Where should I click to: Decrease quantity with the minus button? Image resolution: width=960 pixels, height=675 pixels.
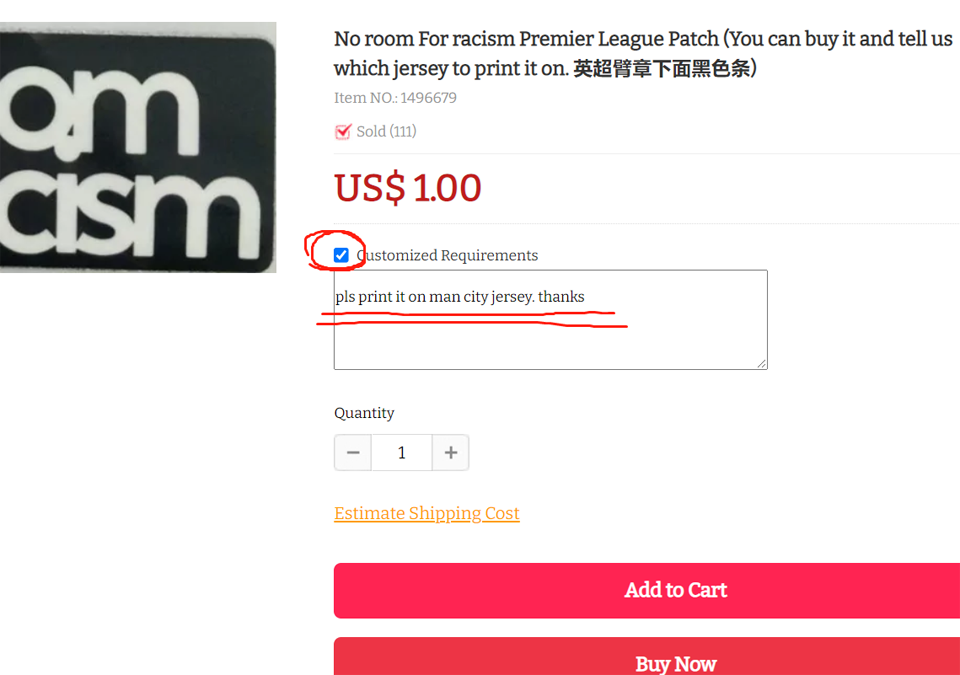(353, 453)
